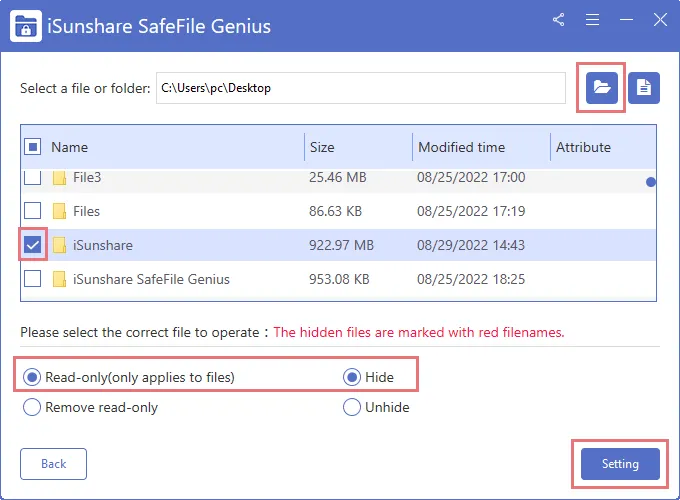Select the iSunshare SafeFile Genius row name
The height and width of the screenshot is (500, 680).
[151, 279]
